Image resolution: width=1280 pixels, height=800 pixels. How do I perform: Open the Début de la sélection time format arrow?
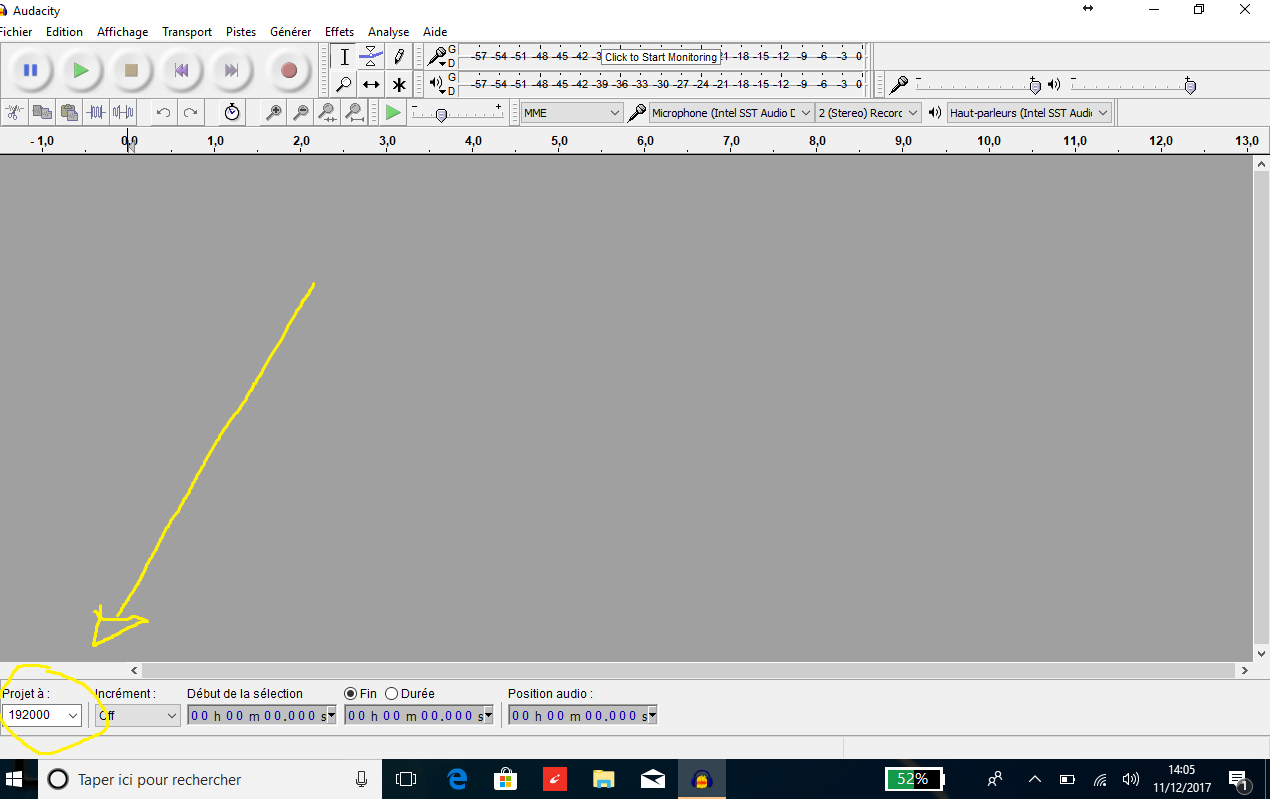coord(333,716)
